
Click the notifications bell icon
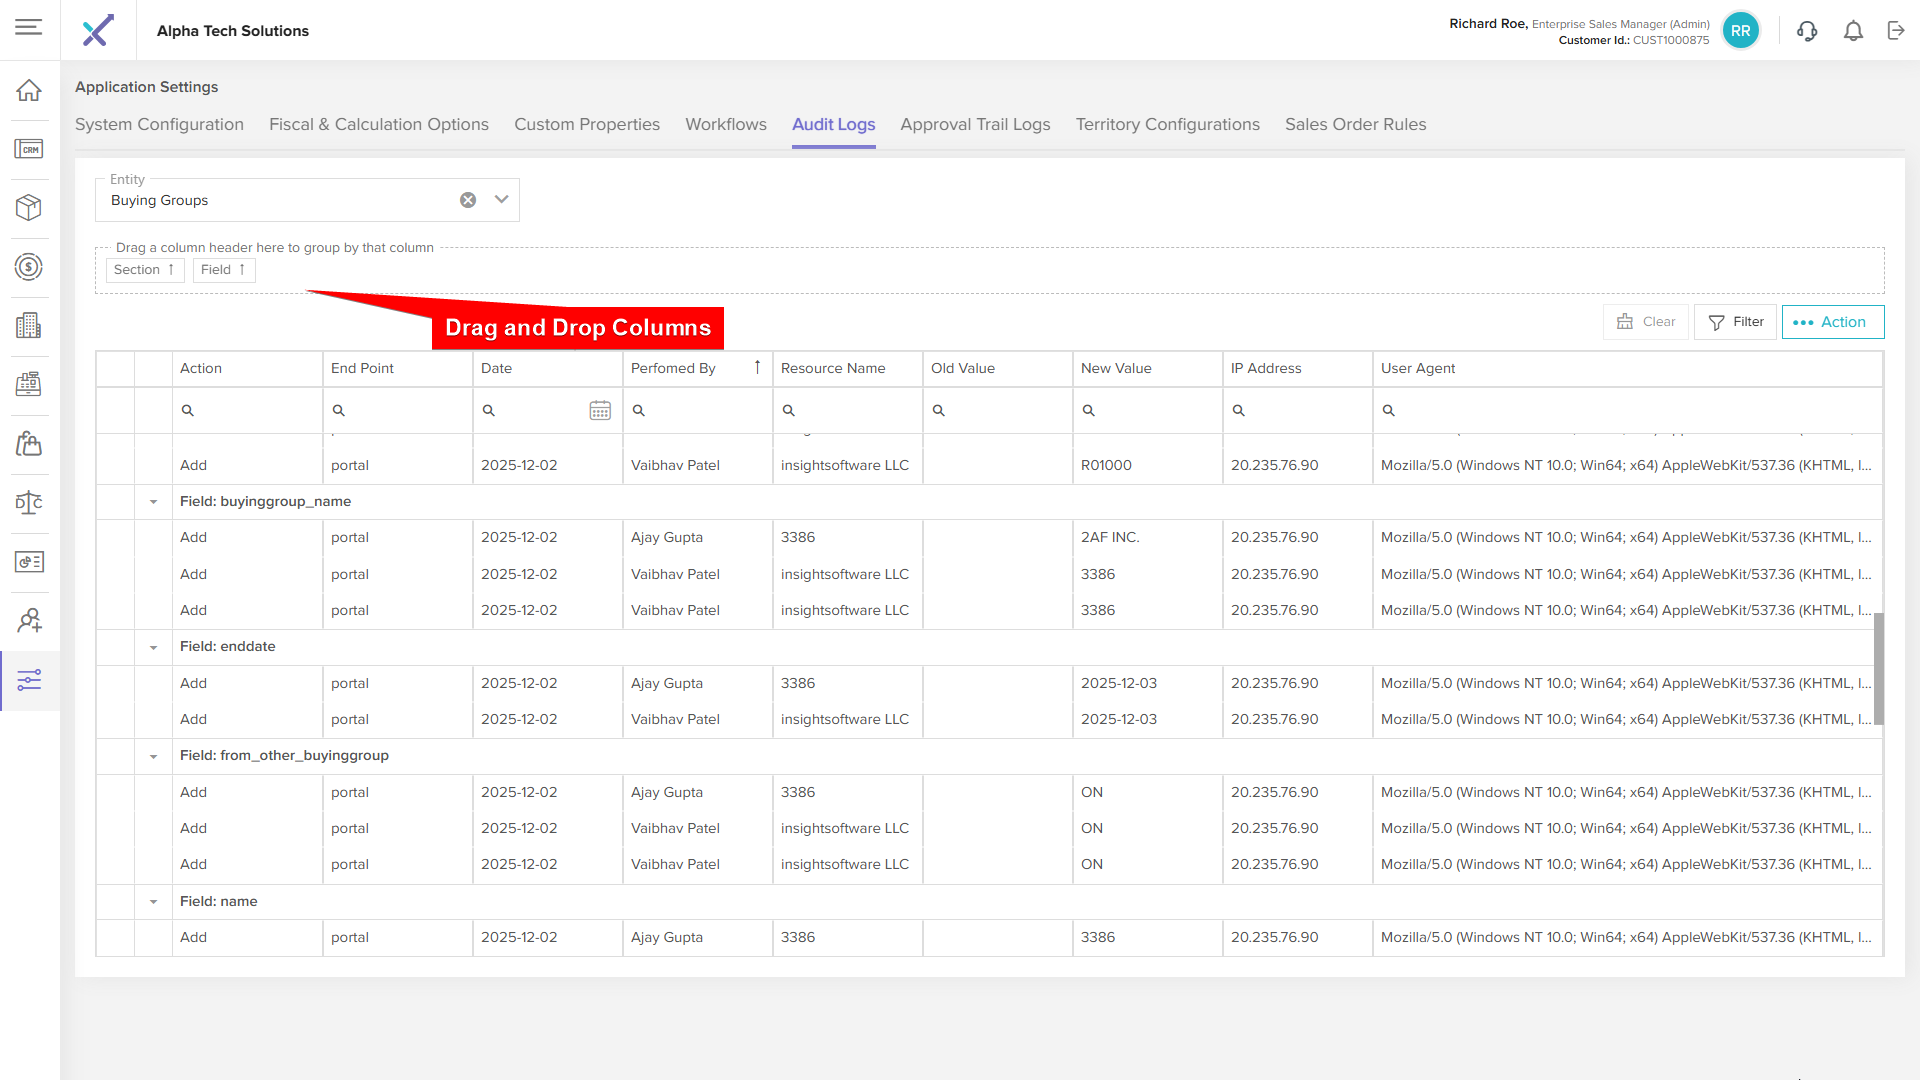(x=1853, y=31)
